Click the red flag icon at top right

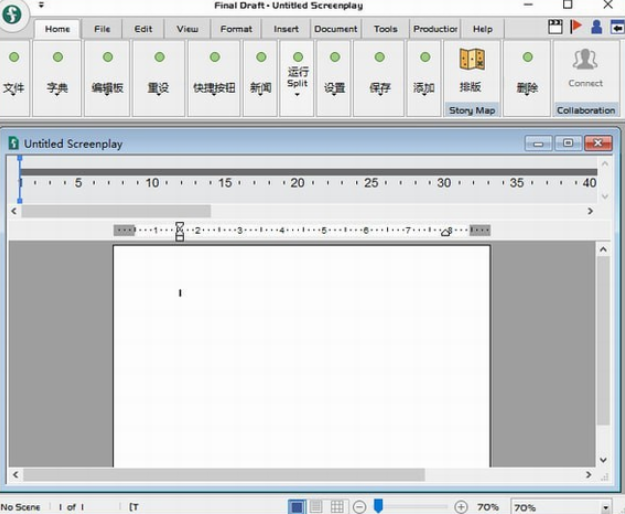[576, 28]
